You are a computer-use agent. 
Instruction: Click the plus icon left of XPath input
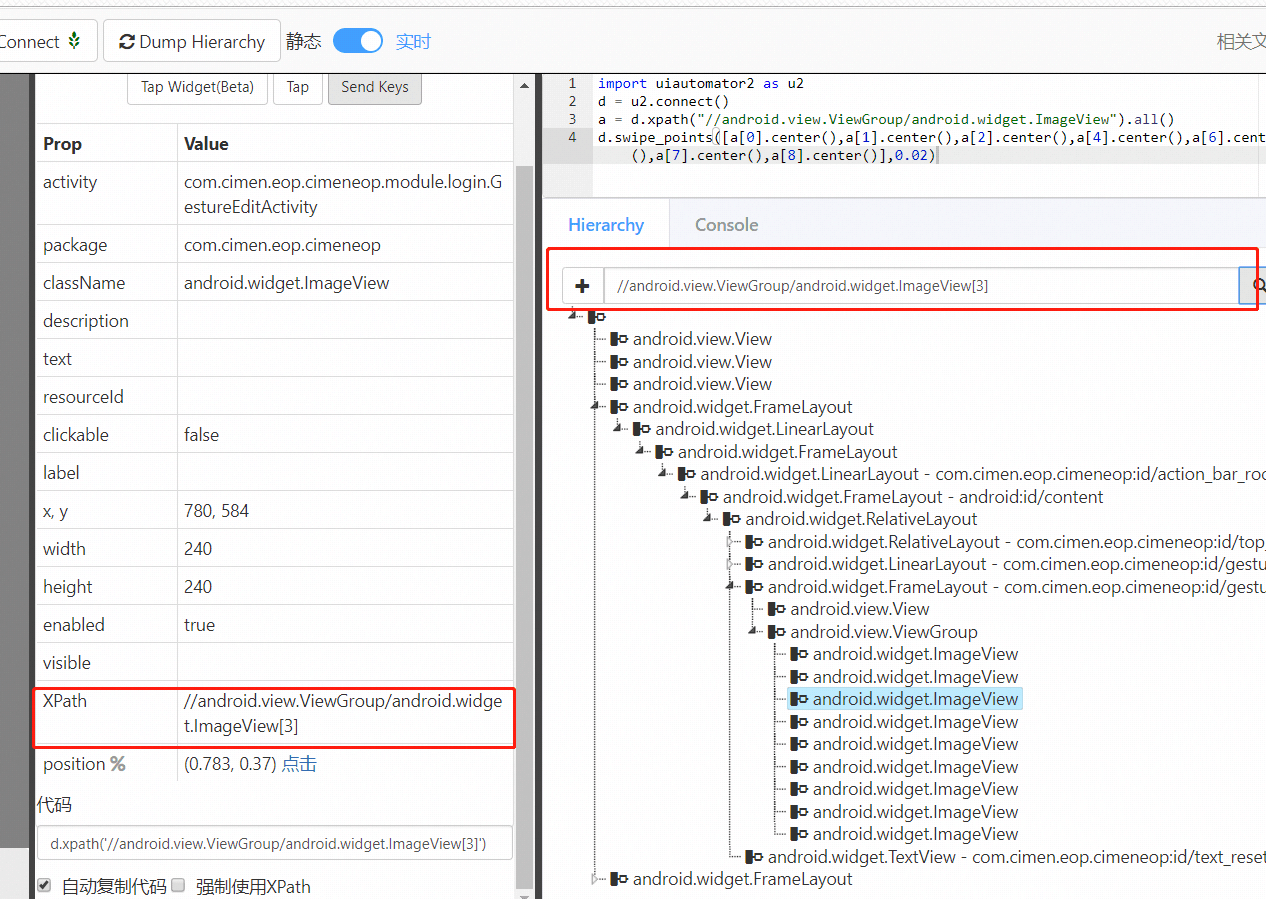click(x=582, y=285)
